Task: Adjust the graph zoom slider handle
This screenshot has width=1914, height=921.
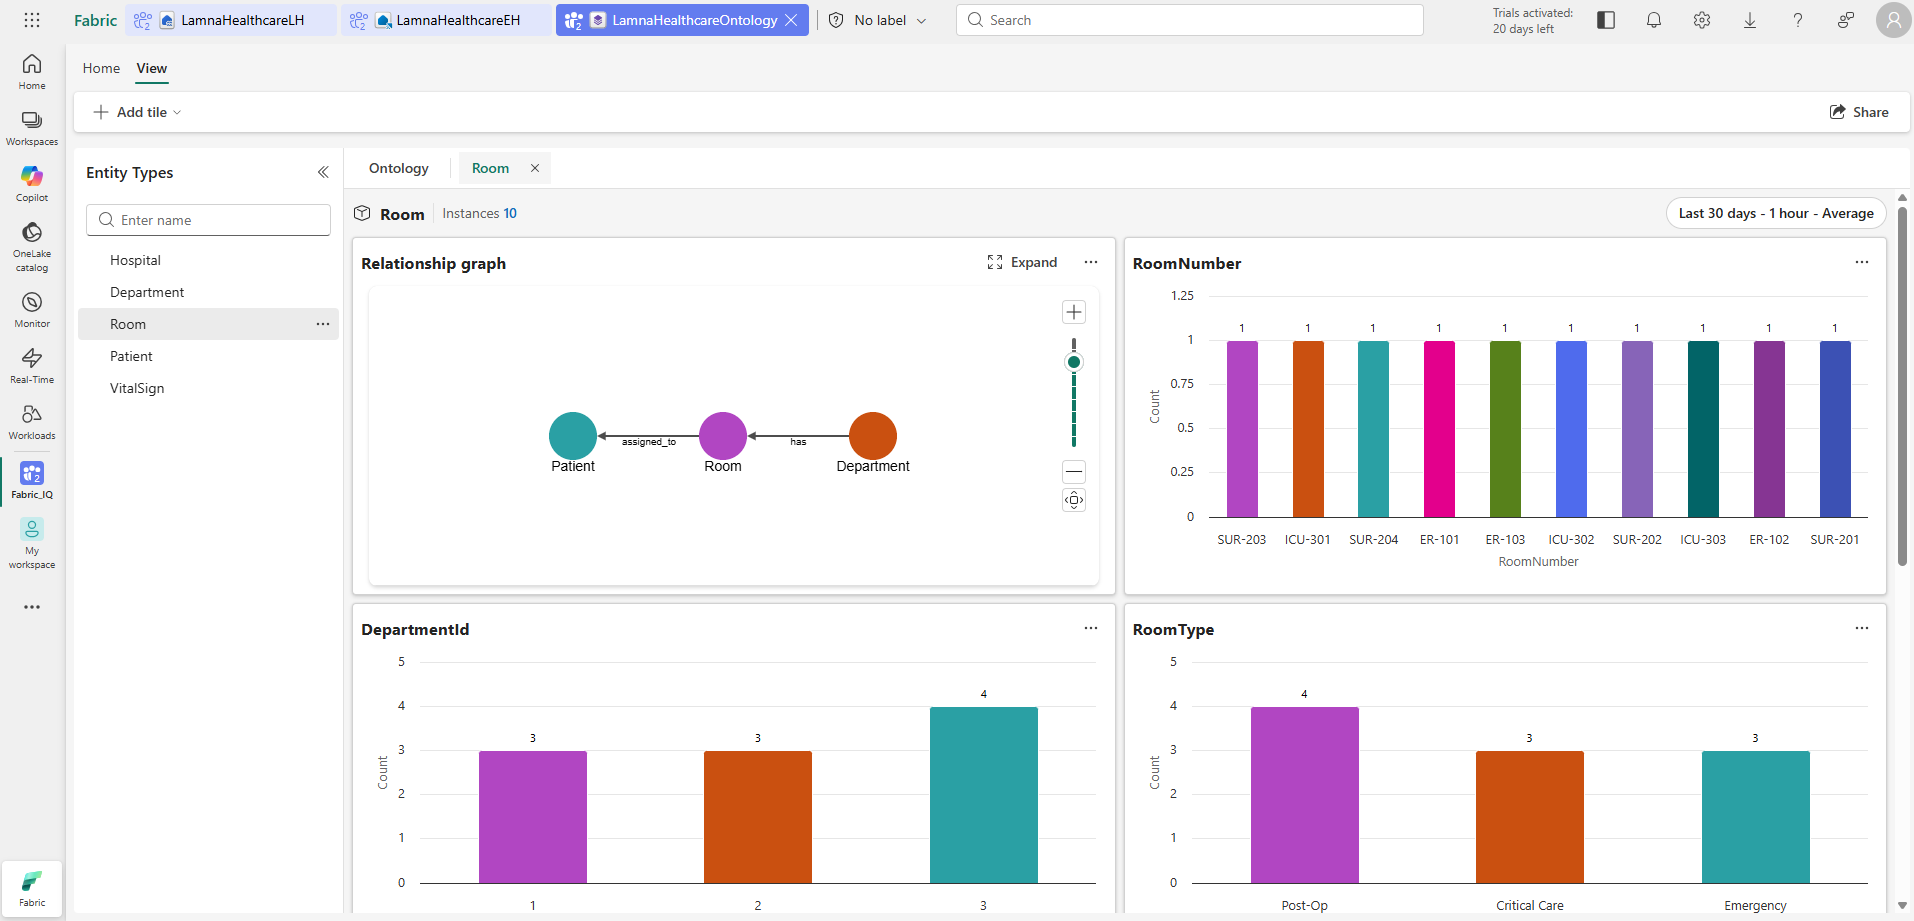Action: click(1074, 362)
